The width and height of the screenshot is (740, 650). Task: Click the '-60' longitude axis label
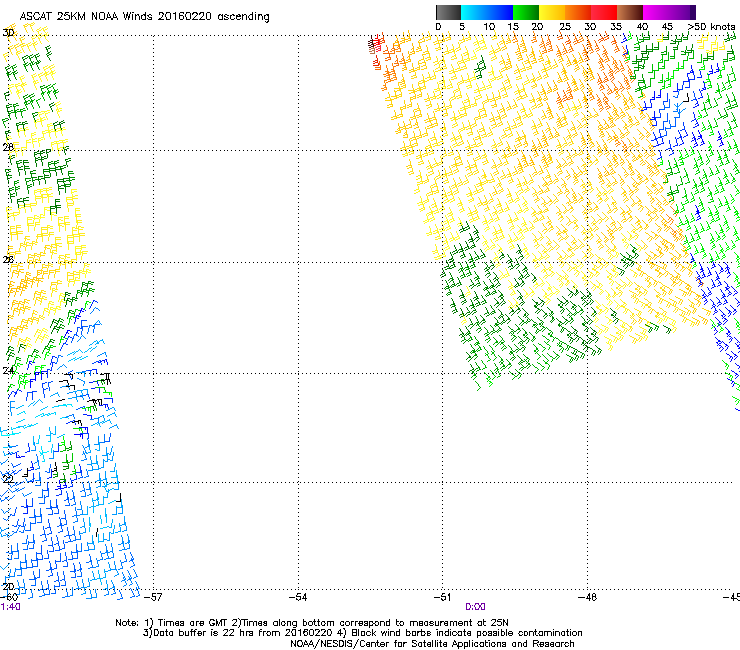9,597
